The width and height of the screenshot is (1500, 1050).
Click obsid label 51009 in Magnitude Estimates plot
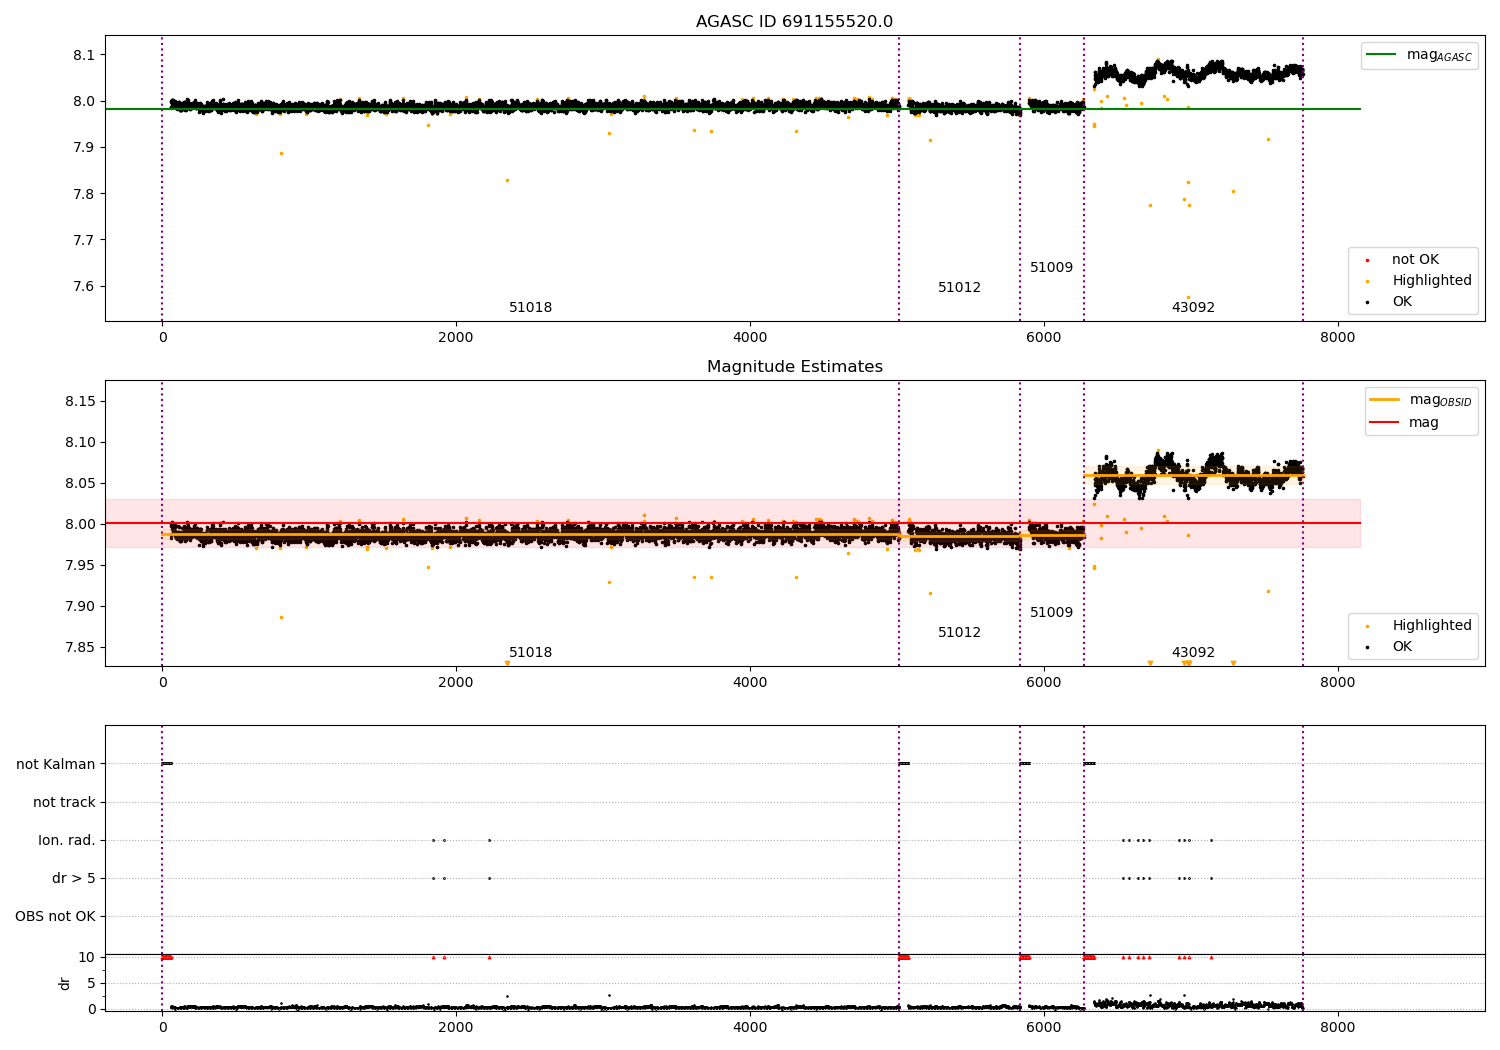click(1051, 613)
